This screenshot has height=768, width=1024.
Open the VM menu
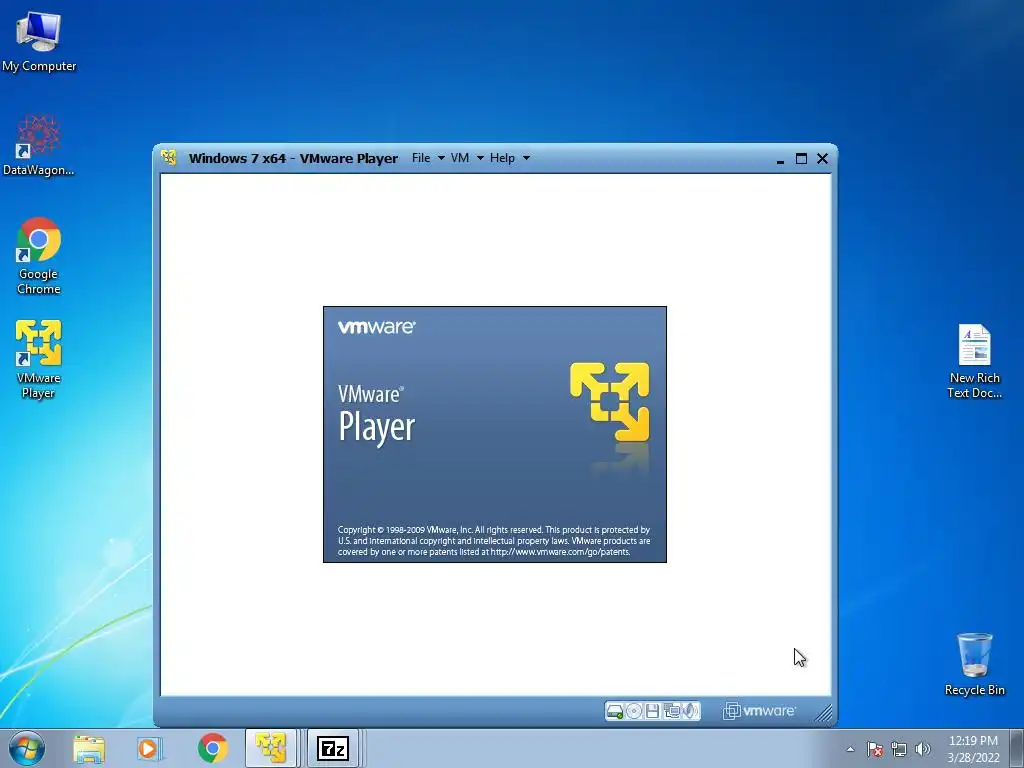[x=460, y=158]
